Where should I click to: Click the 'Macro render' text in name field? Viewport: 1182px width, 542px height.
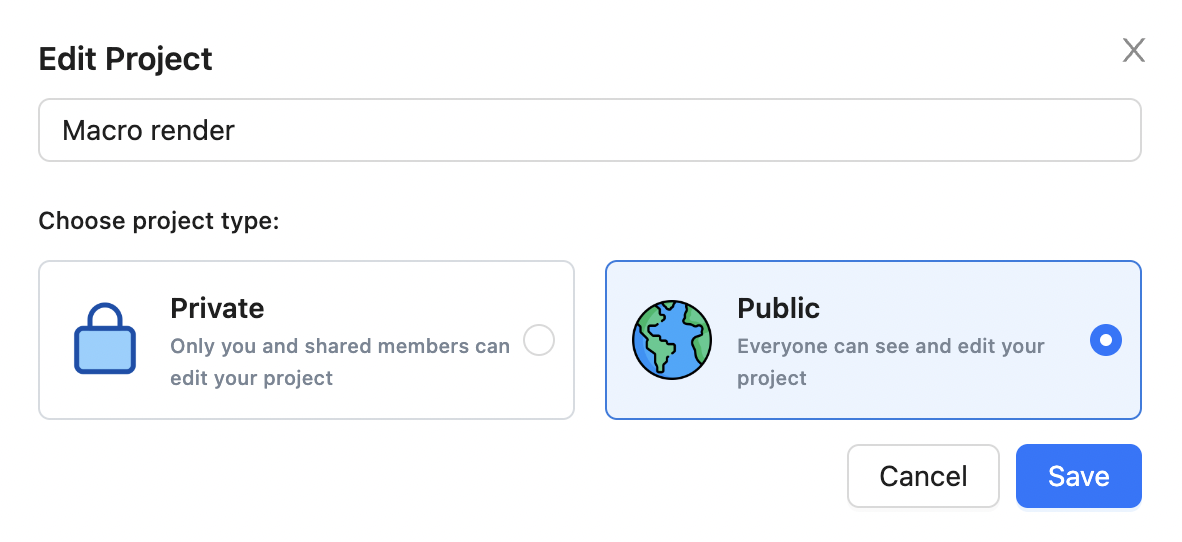(x=148, y=130)
